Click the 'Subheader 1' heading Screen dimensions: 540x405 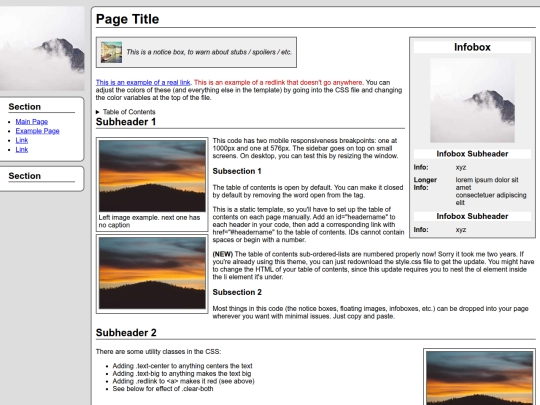pos(126,122)
